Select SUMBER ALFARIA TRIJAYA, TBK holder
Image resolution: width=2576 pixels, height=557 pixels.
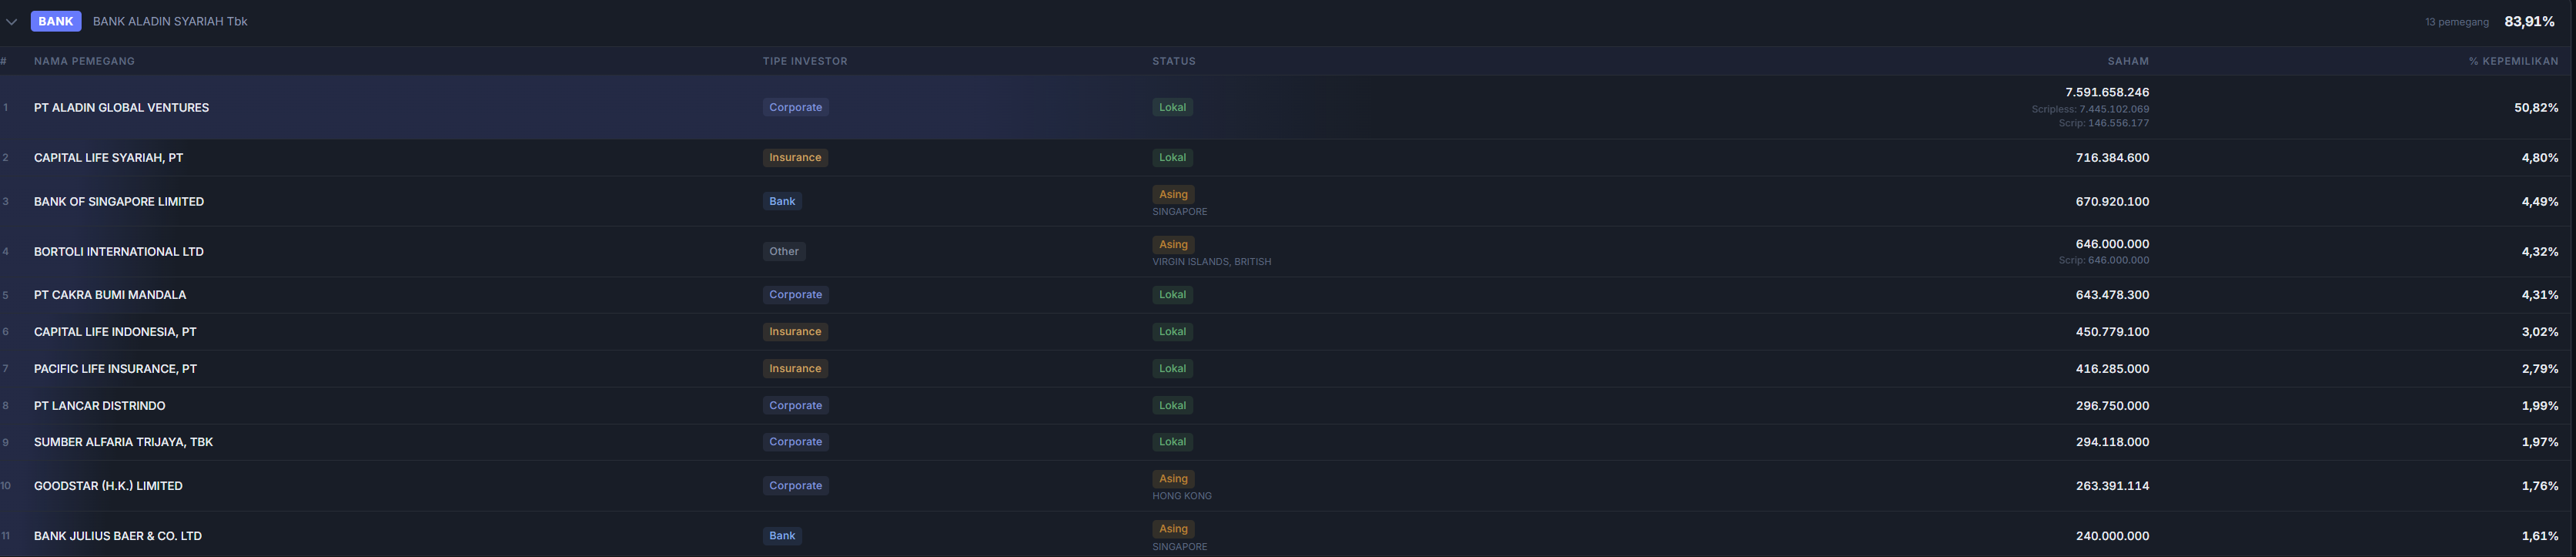(x=123, y=442)
